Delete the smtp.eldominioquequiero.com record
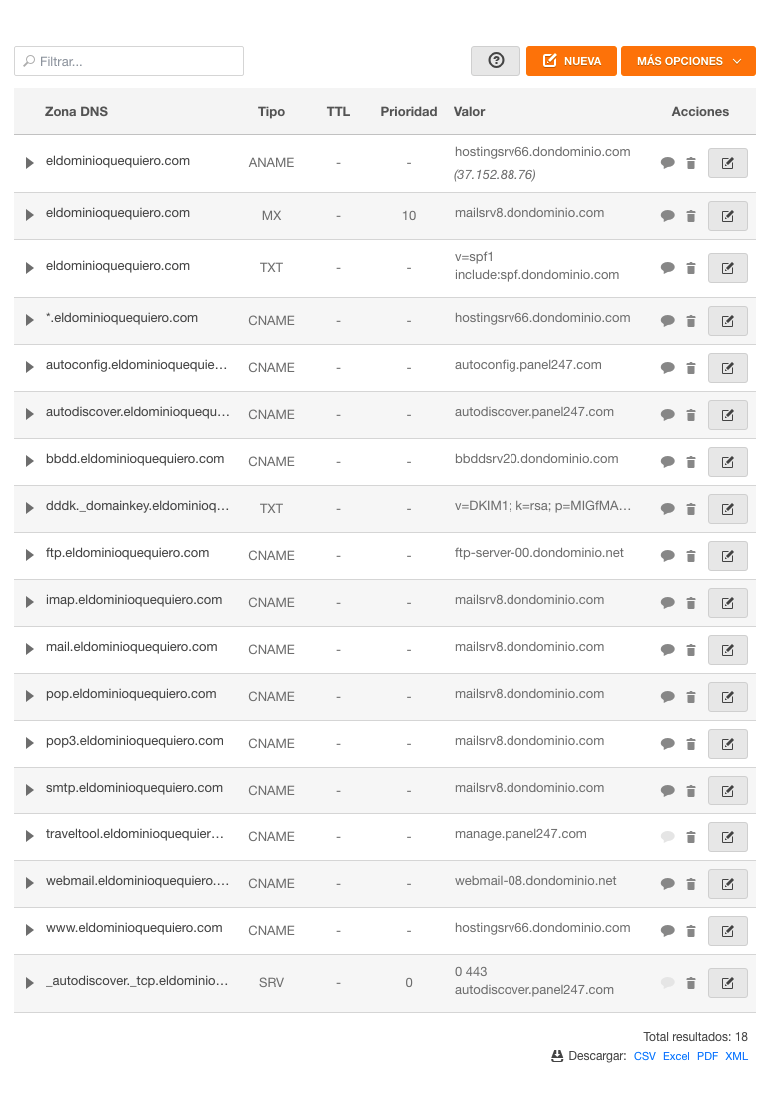Image resolution: width=771 pixels, height=1098 pixels. coord(690,791)
